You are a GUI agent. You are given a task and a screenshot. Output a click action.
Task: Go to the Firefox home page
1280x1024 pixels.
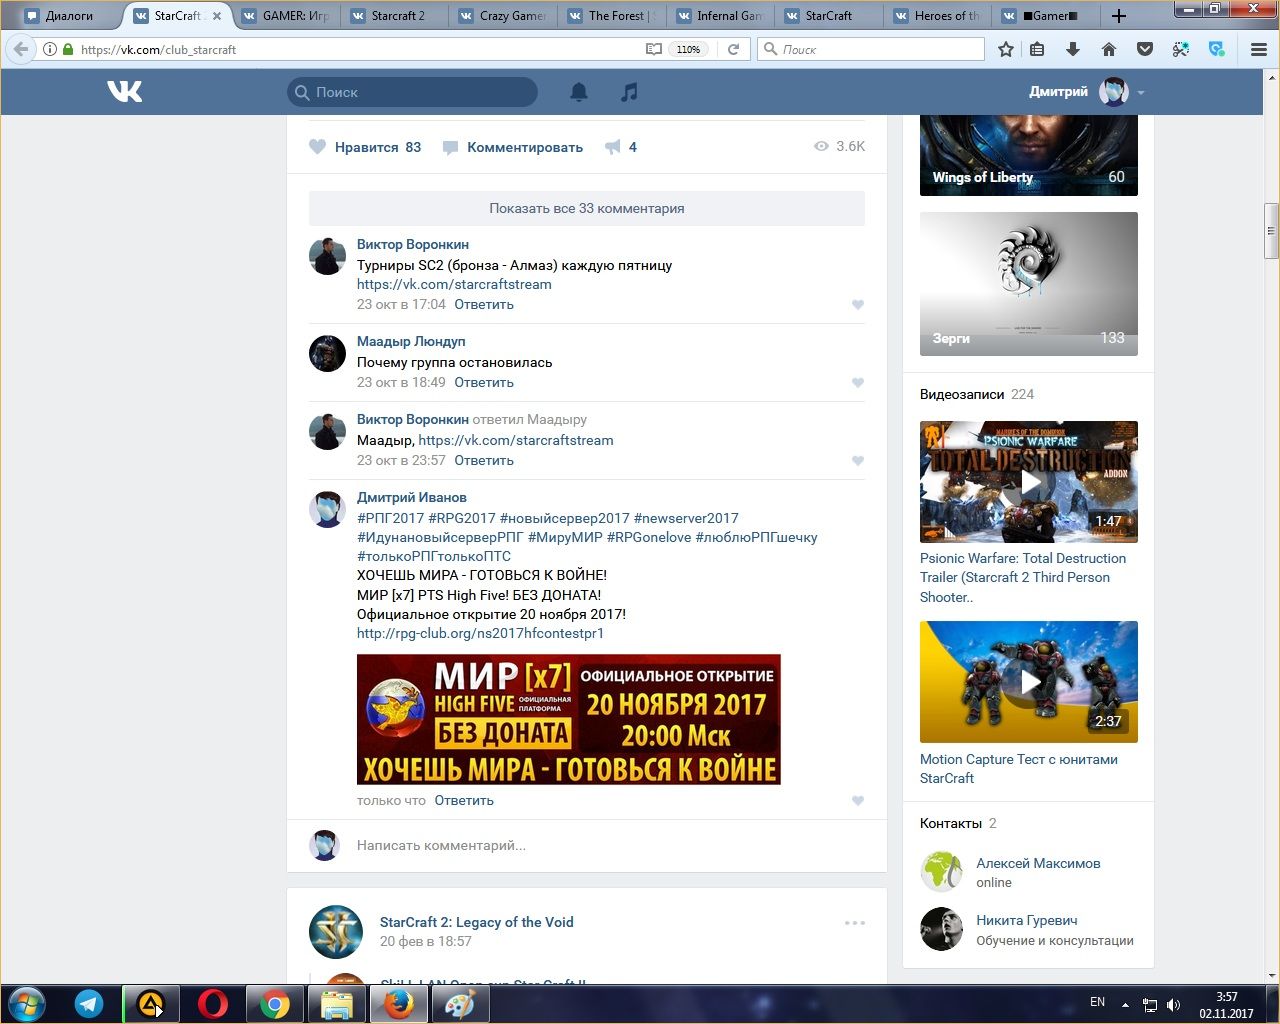(x=1109, y=49)
